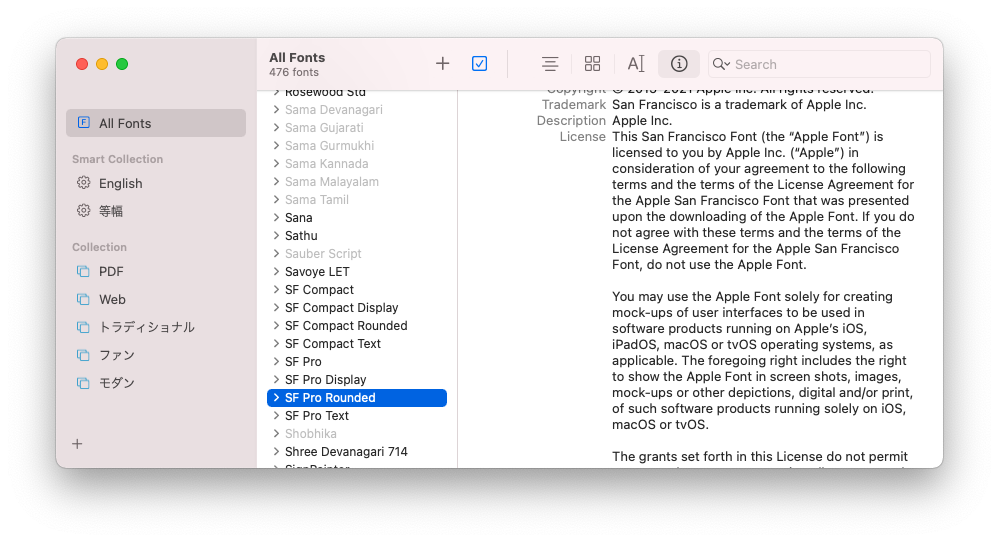Add new collection with sidebar plus button
999x542 pixels.
click(77, 444)
